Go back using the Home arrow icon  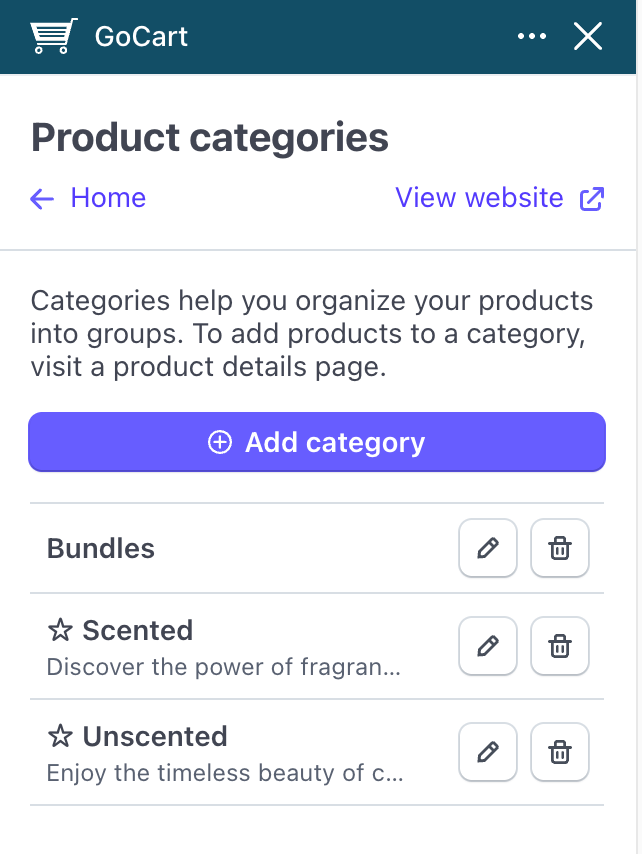click(42, 199)
